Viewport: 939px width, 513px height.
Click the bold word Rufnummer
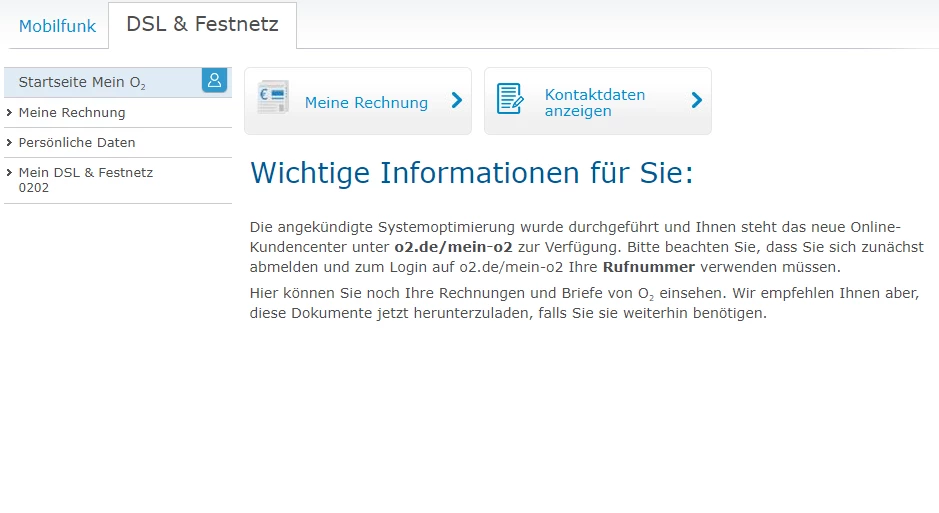[649, 267]
